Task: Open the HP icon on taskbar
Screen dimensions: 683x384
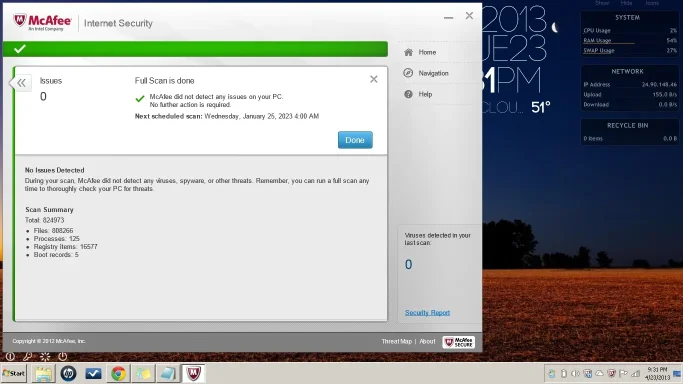Action: point(68,374)
